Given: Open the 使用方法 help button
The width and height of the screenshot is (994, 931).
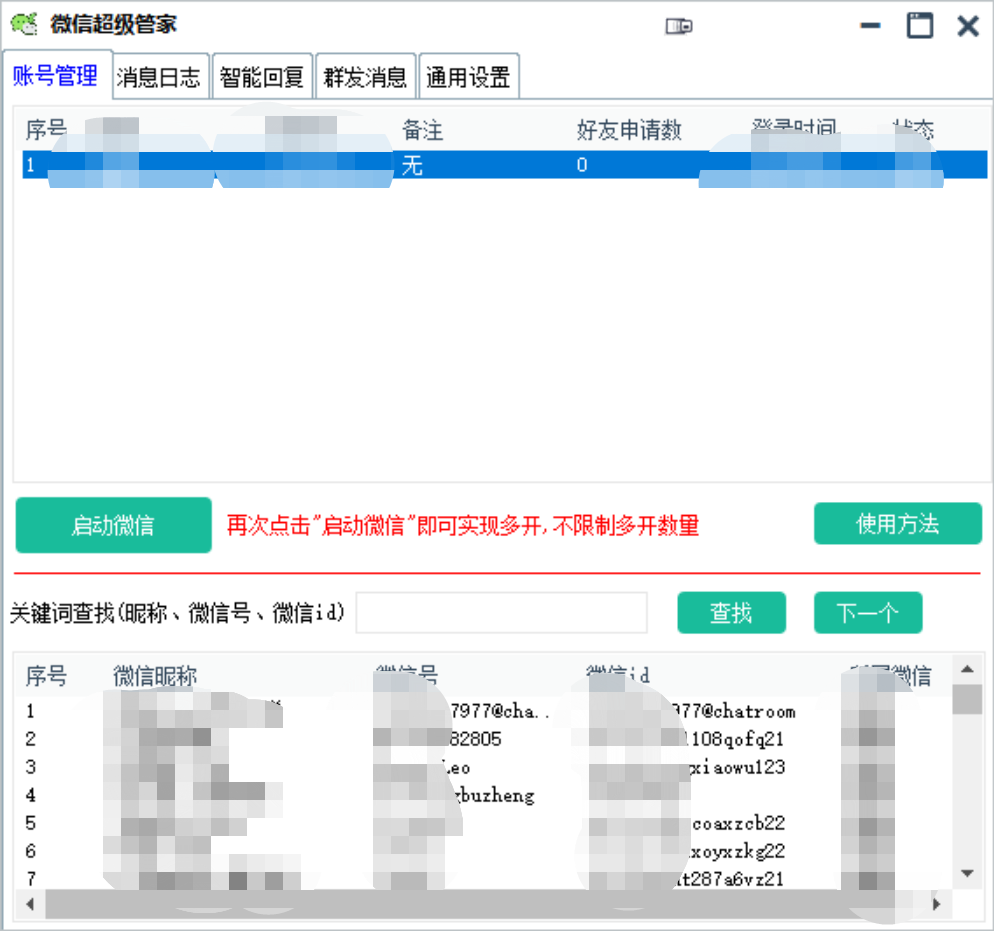Looking at the screenshot, I should pyautogui.click(x=898, y=523).
